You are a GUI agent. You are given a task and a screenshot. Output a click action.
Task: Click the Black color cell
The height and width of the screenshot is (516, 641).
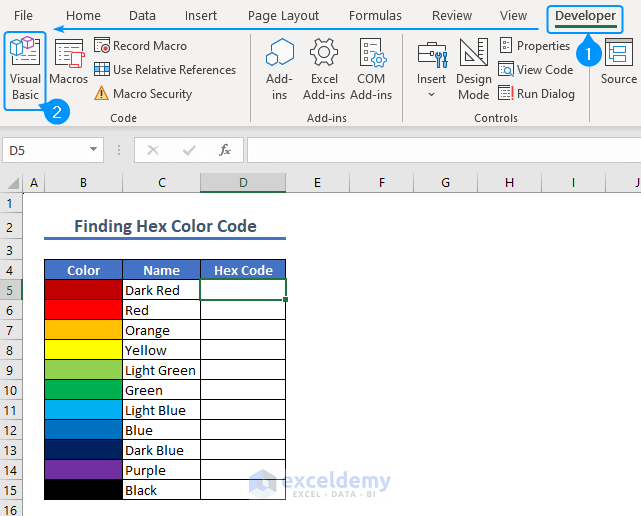(x=83, y=490)
